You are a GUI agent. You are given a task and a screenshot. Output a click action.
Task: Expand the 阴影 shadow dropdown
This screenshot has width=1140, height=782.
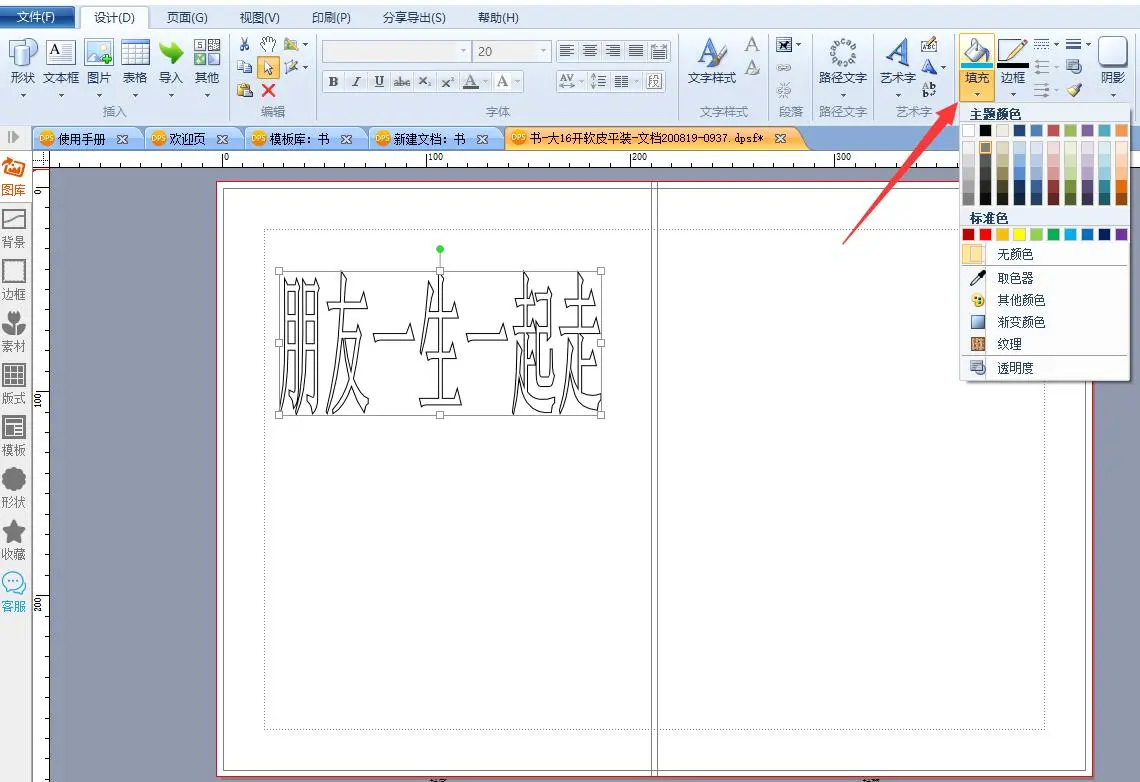1112,96
